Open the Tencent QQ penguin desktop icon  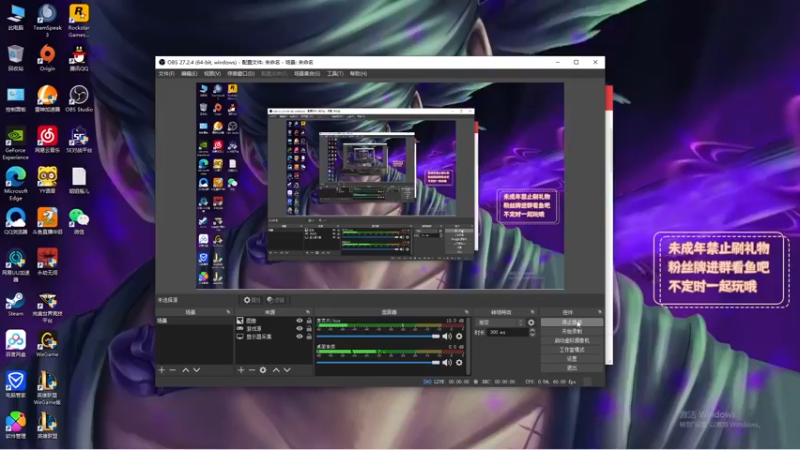tap(79, 58)
